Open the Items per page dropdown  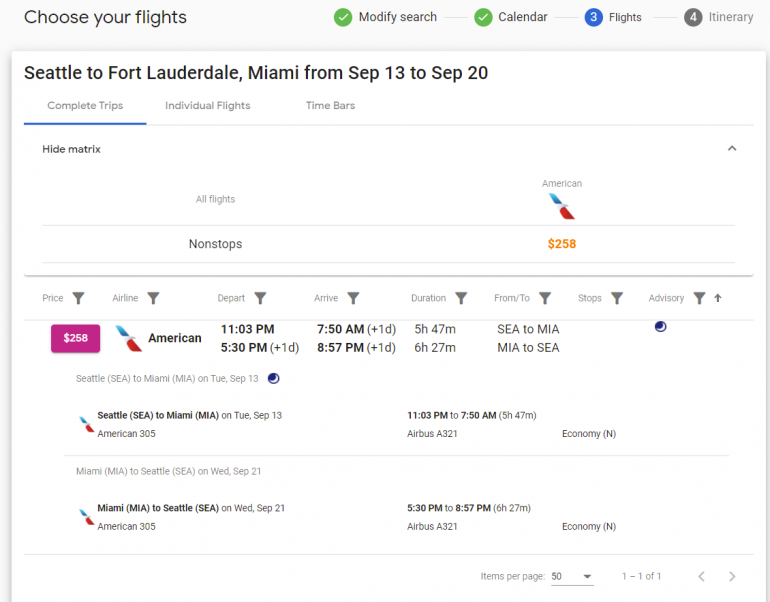pyautogui.click(x=571, y=576)
